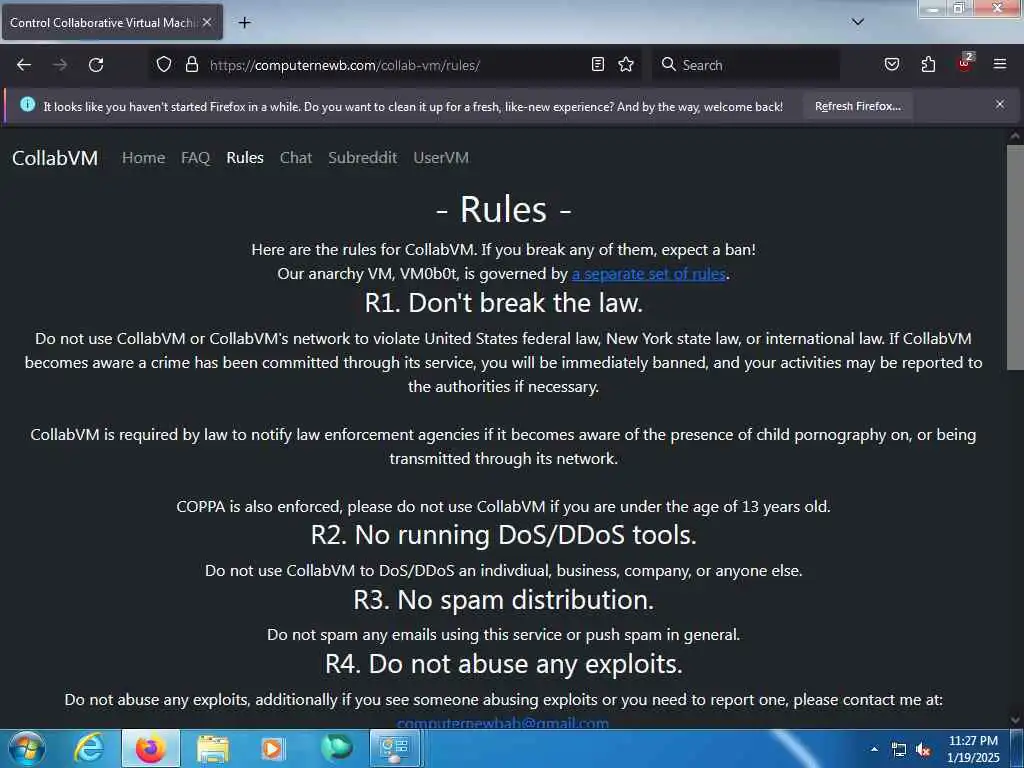Click the red extension icon with badge 2
The height and width of the screenshot is (768, 1024).
(965, 63)
